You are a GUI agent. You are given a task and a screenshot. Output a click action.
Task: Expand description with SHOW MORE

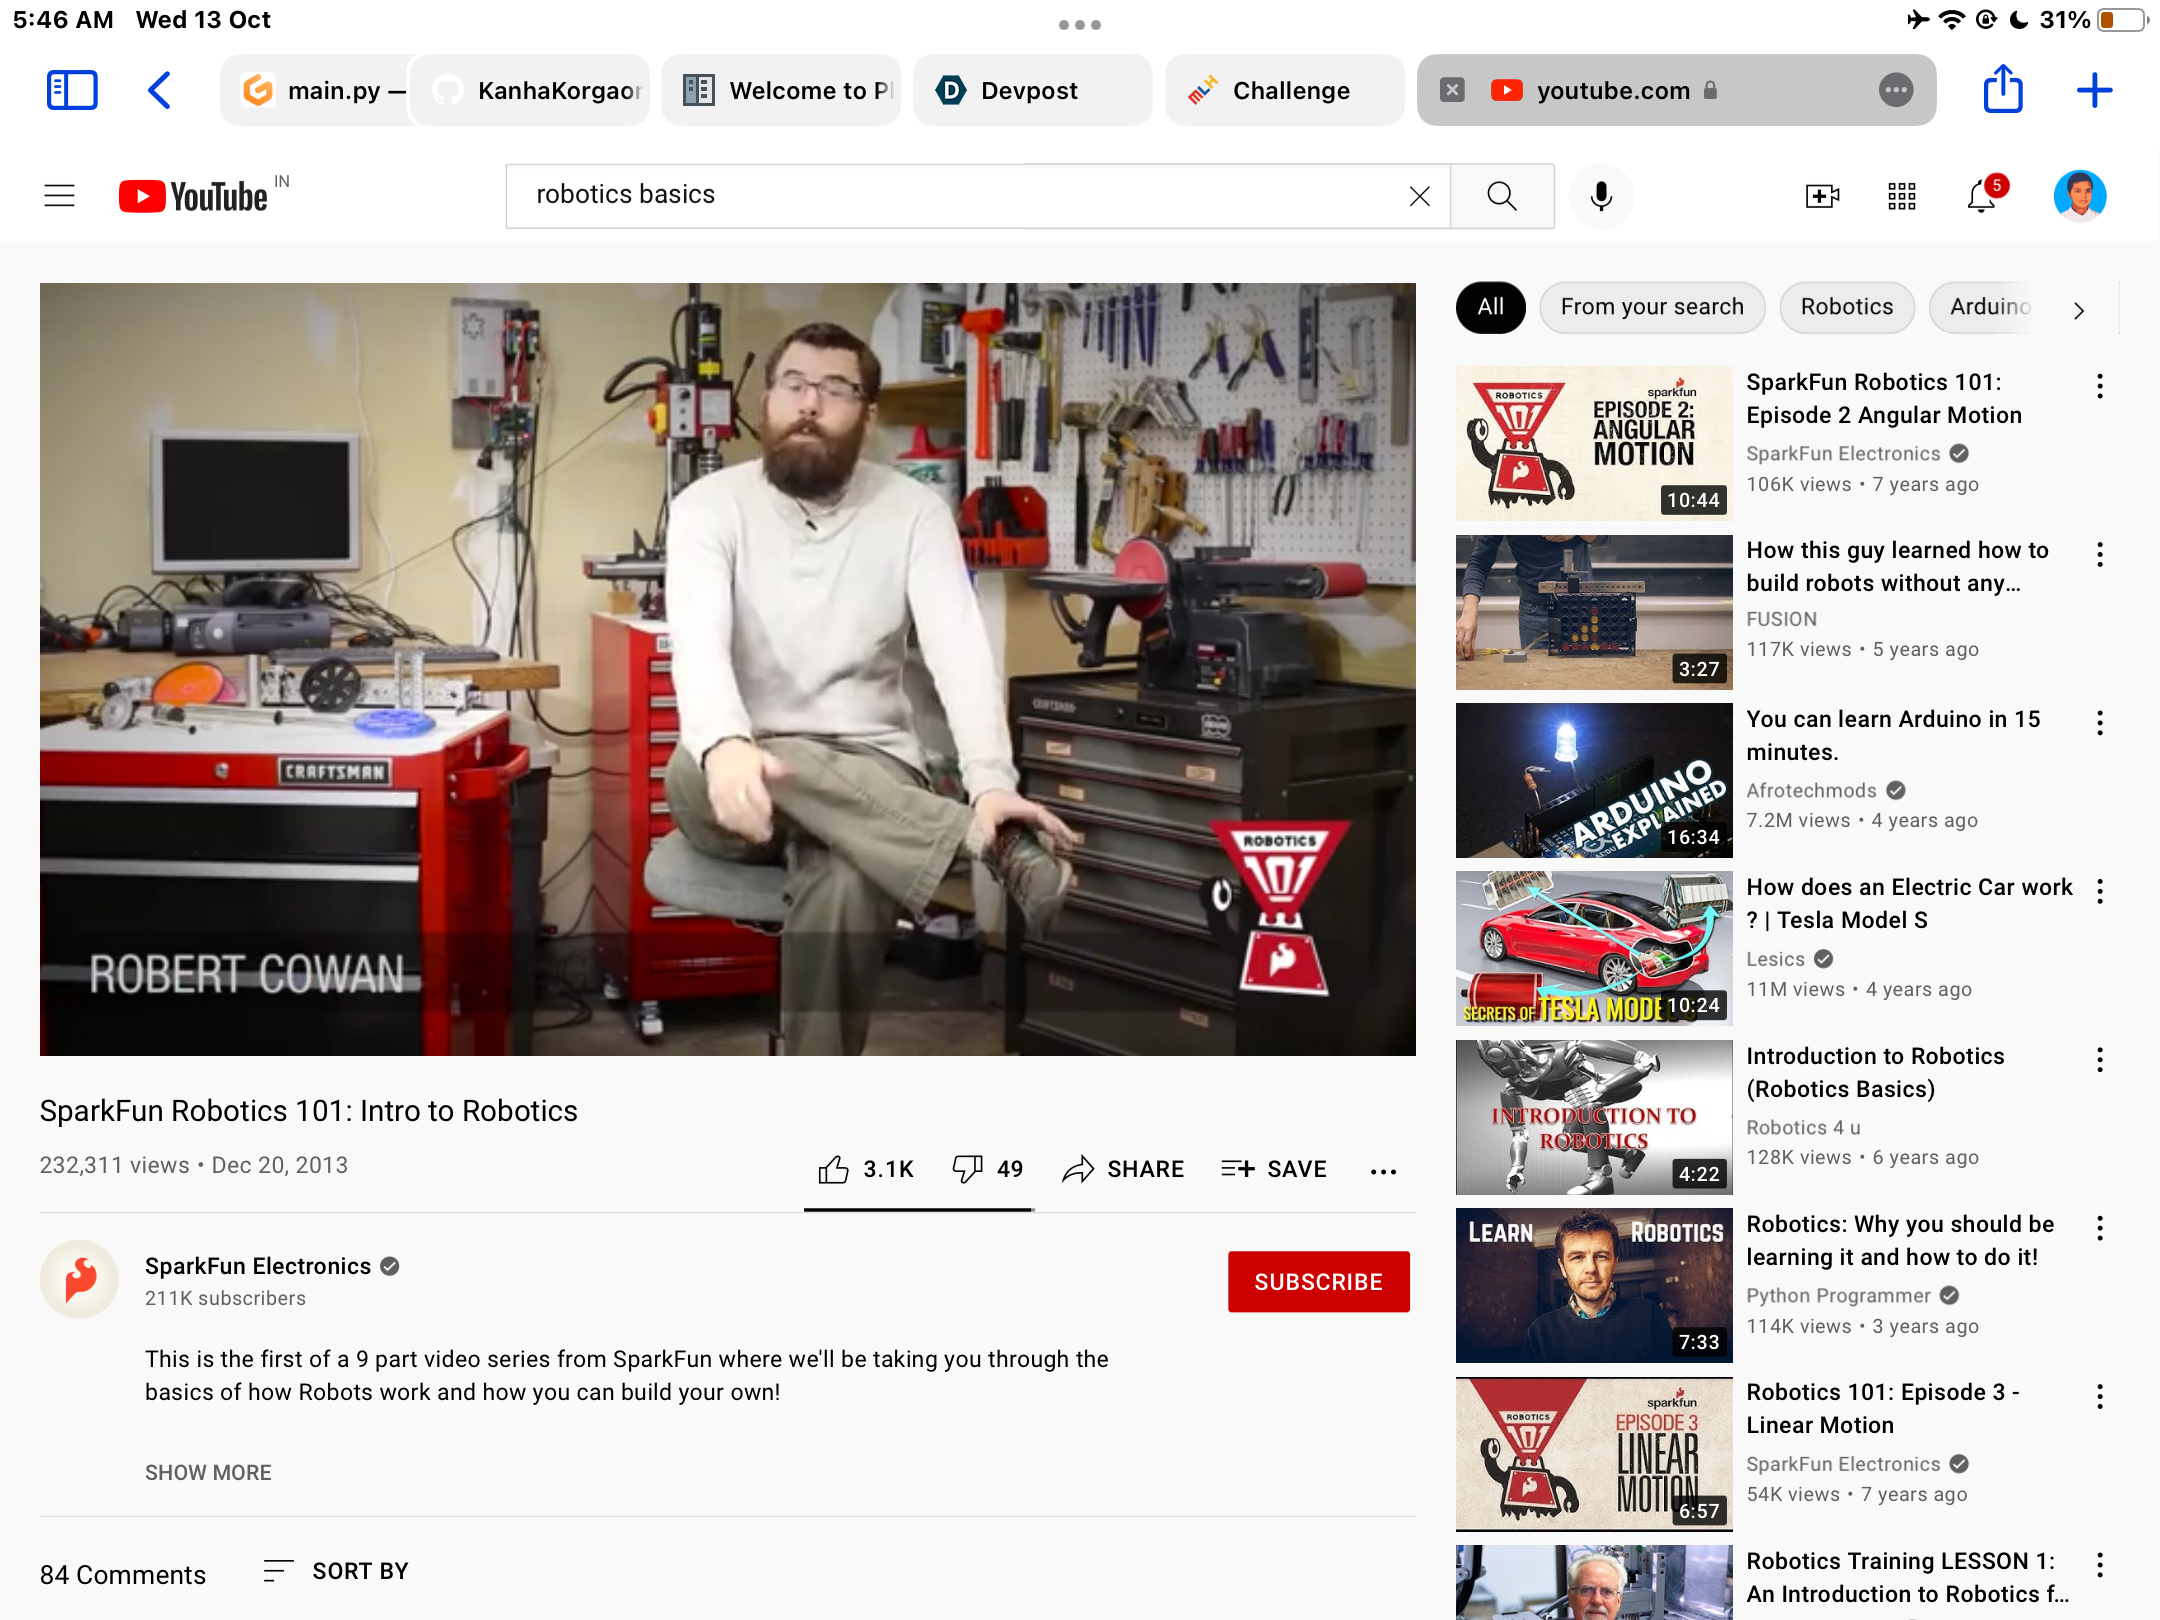point(208,1472)
